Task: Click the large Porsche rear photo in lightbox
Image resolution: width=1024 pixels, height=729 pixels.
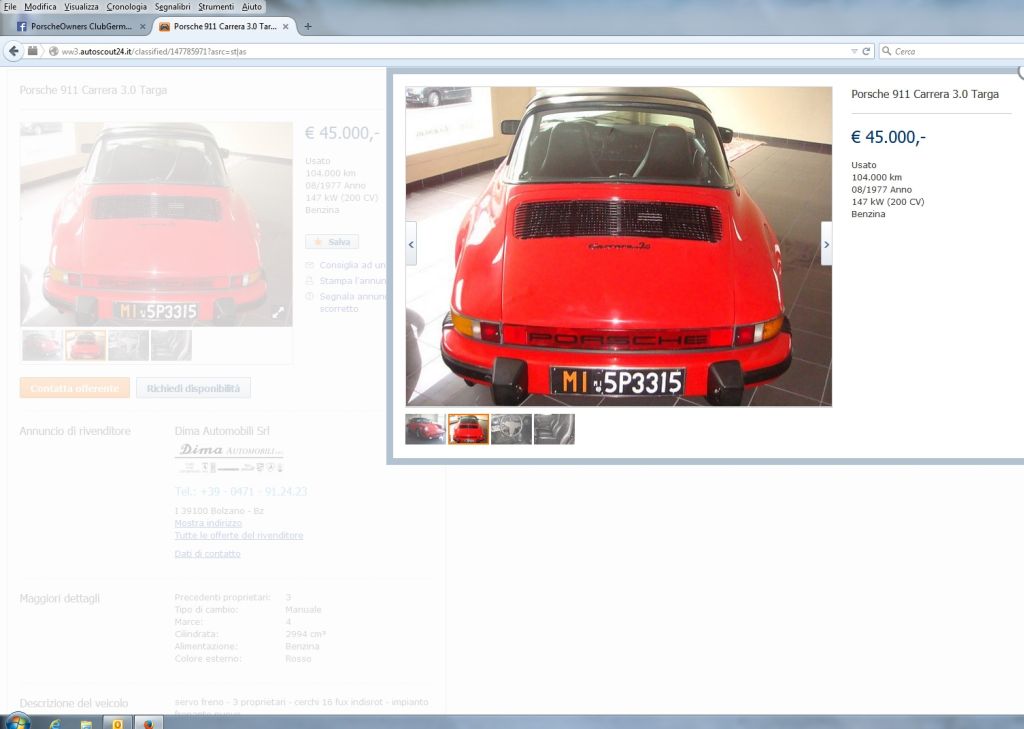Action: tap(618, 246)
